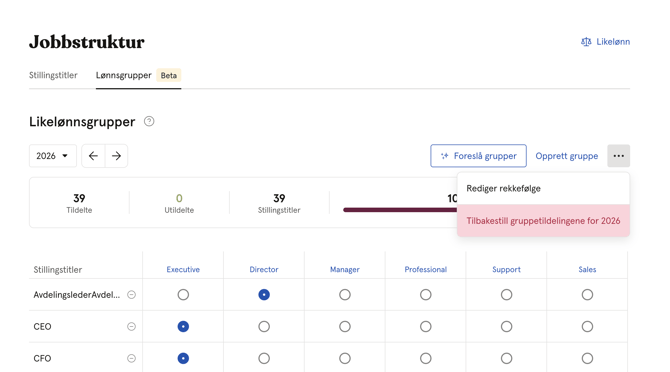Assign CEO to Professional group
This screenshot has width=670, height=372.
426,327
